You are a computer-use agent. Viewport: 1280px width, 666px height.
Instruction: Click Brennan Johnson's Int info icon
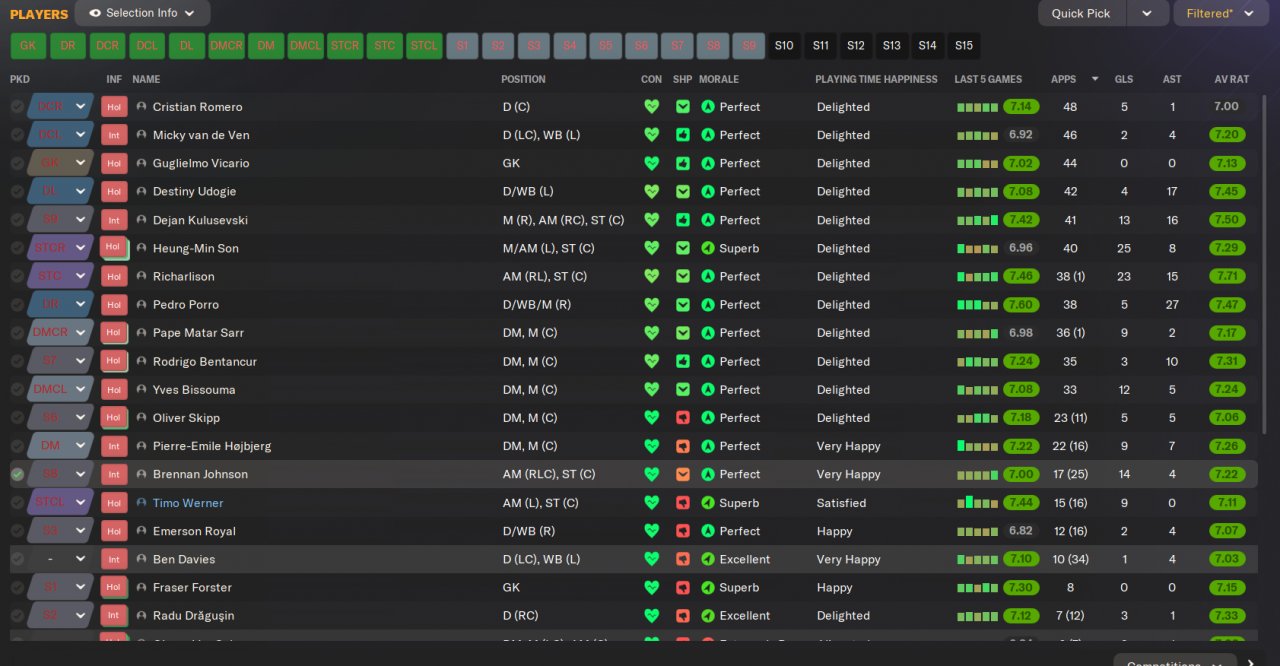click(x=114, y=474)
